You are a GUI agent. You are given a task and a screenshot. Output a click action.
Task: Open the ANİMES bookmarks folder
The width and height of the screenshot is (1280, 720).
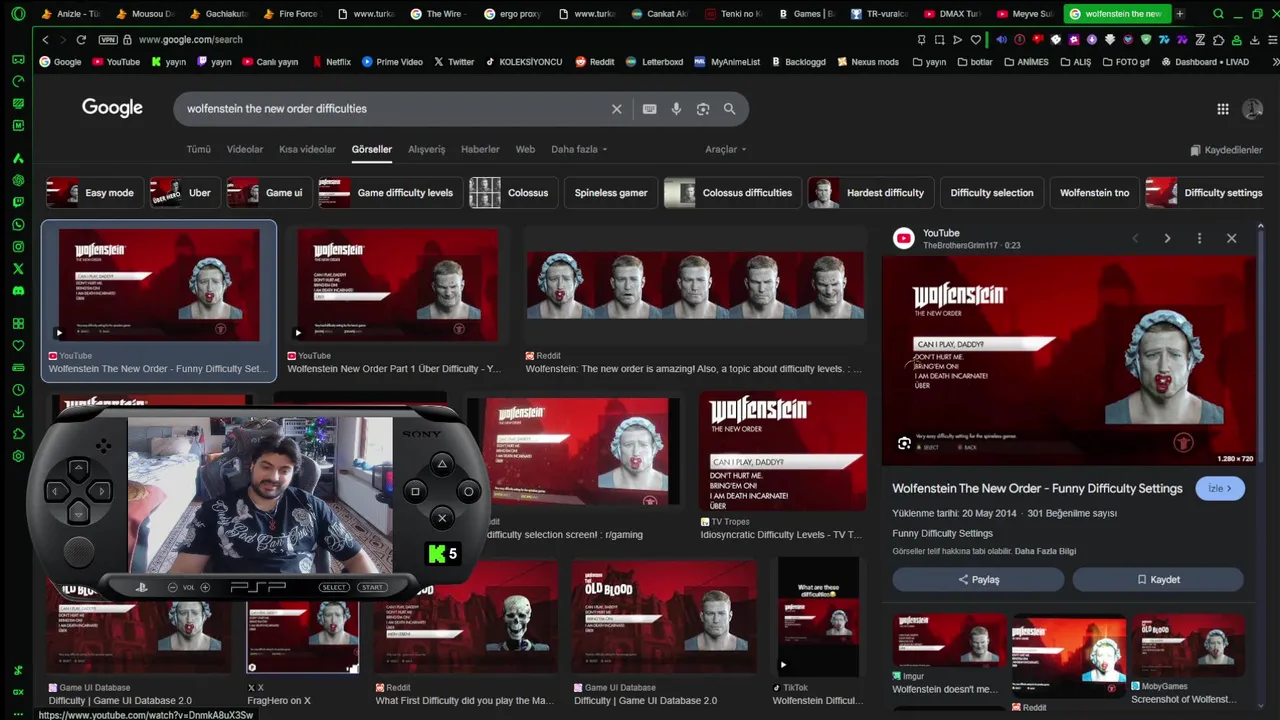[1026, 62]
